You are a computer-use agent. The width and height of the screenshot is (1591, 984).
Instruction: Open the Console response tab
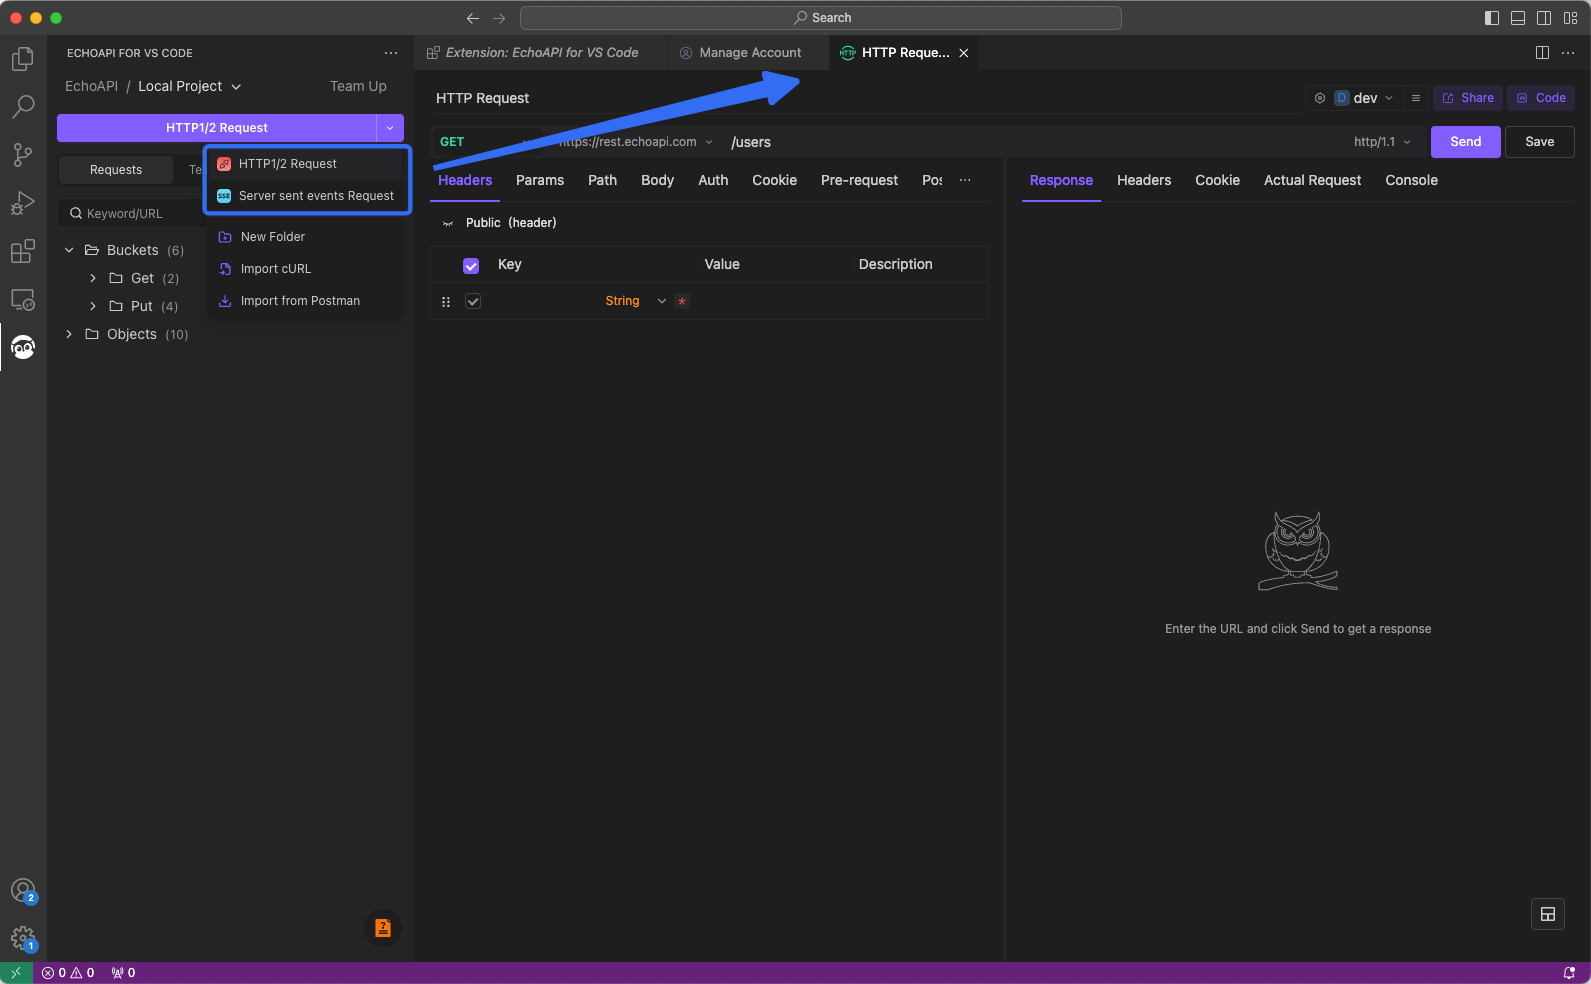1411,180
